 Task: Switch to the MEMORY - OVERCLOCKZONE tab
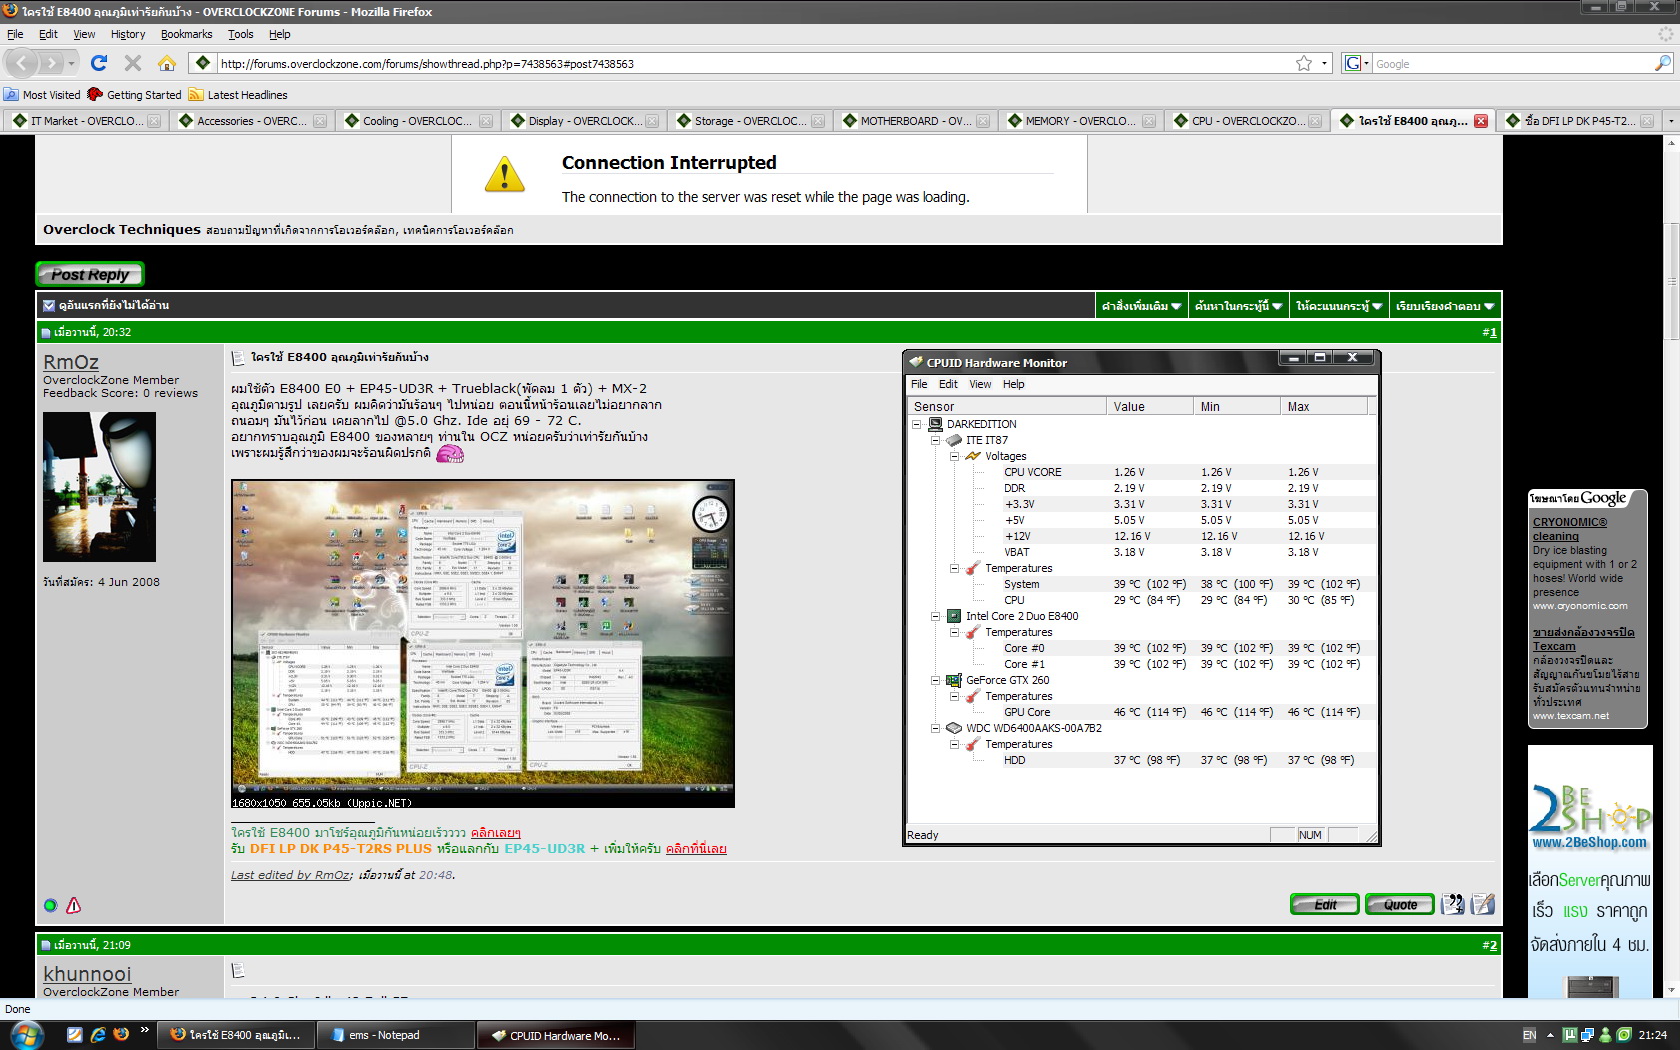[x=1081, y=121]
